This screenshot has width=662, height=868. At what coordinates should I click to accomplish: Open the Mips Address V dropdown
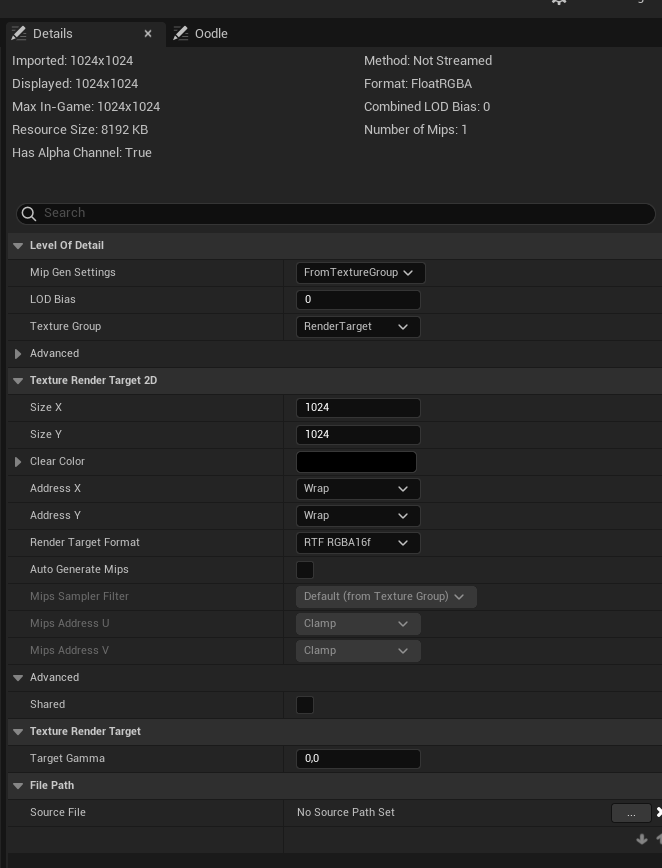(x=358, y=651)
